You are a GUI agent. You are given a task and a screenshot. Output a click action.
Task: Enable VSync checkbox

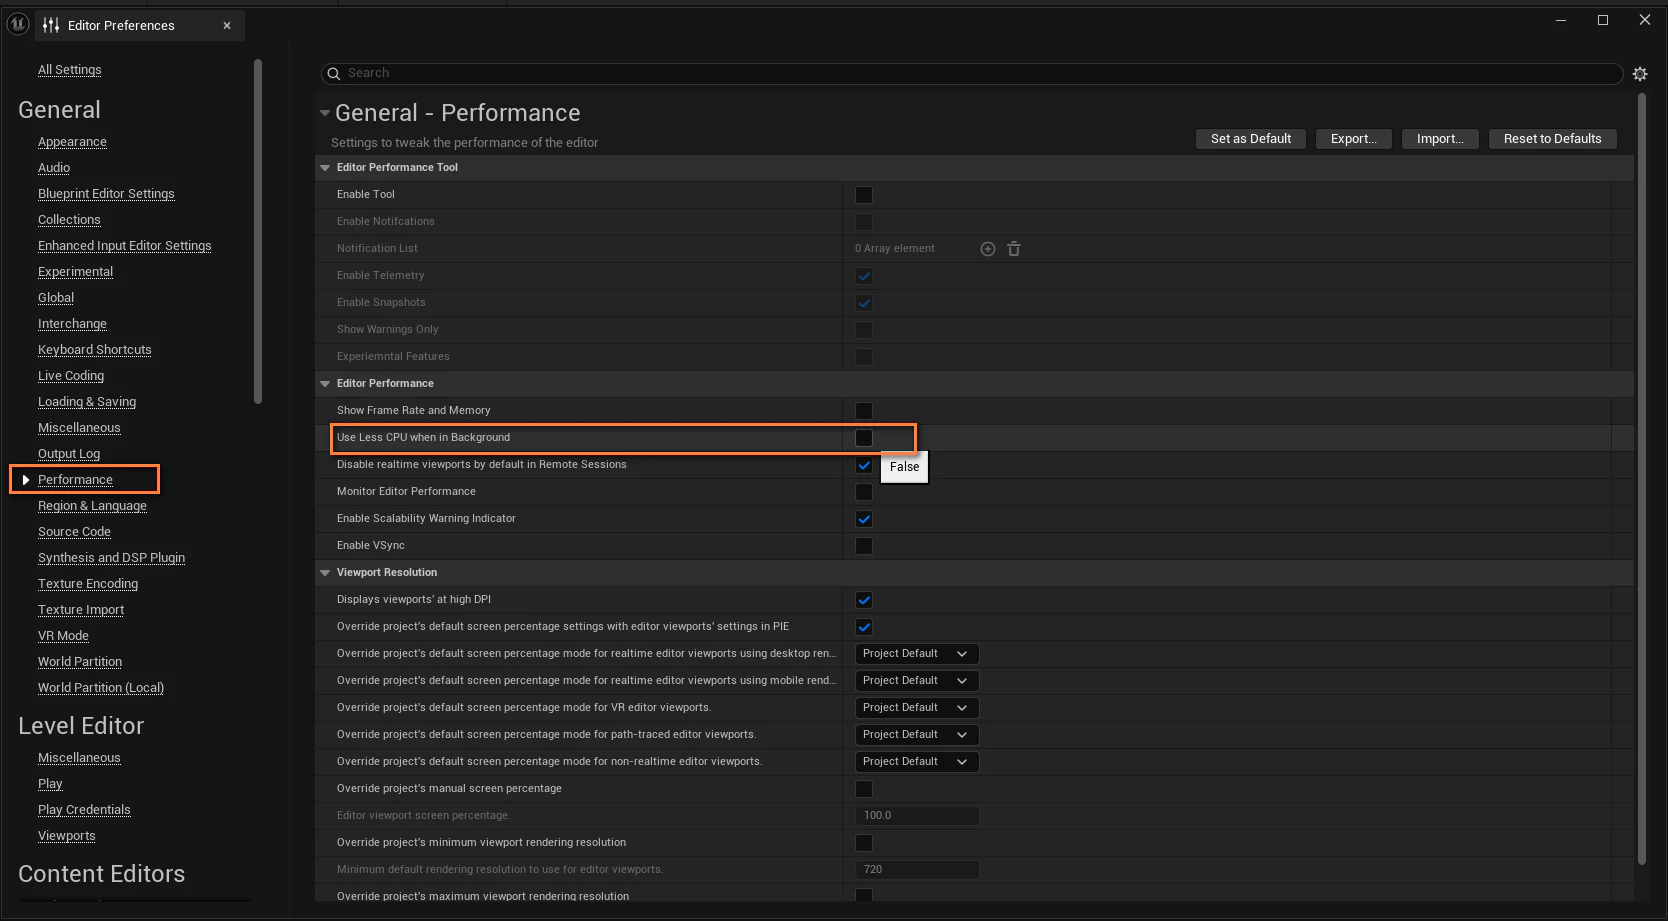[864, 546]
